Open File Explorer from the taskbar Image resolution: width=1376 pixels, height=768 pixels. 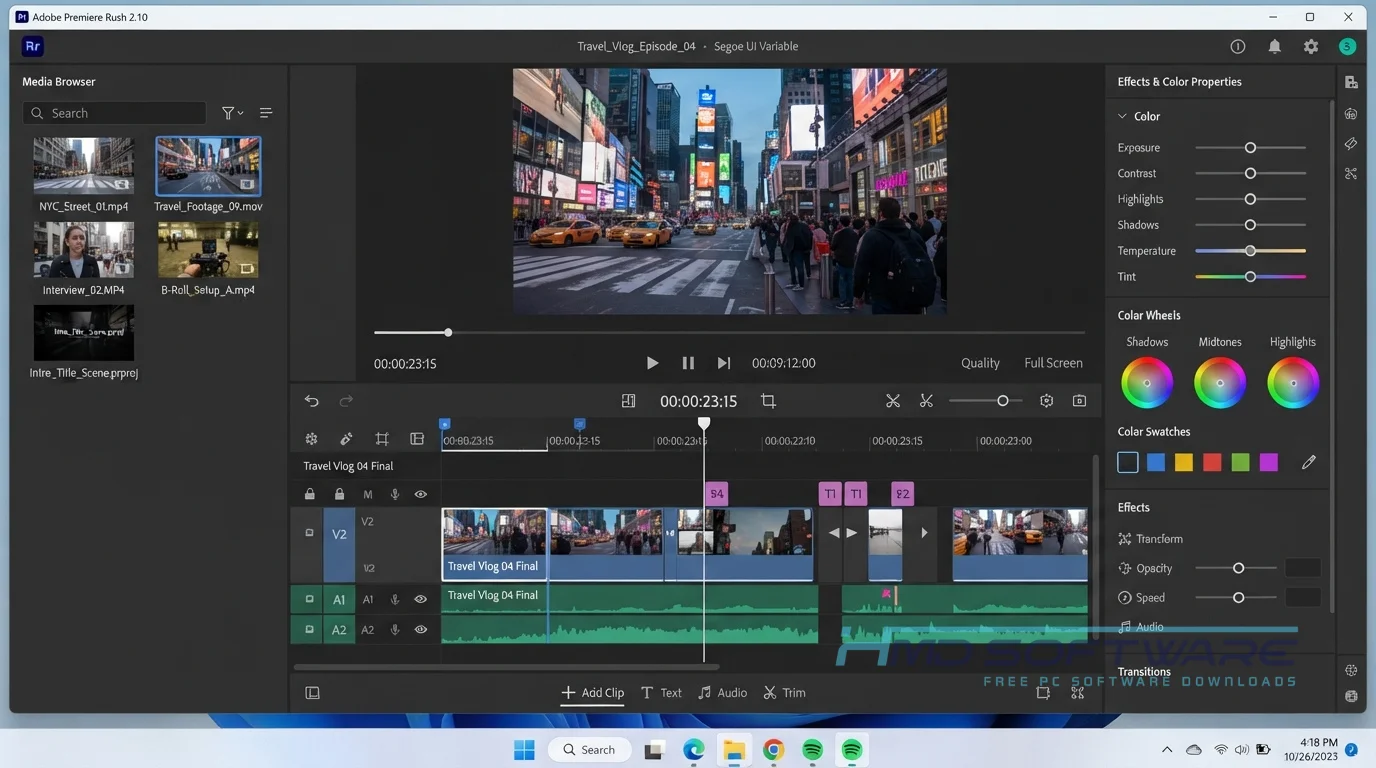point(734,749)
